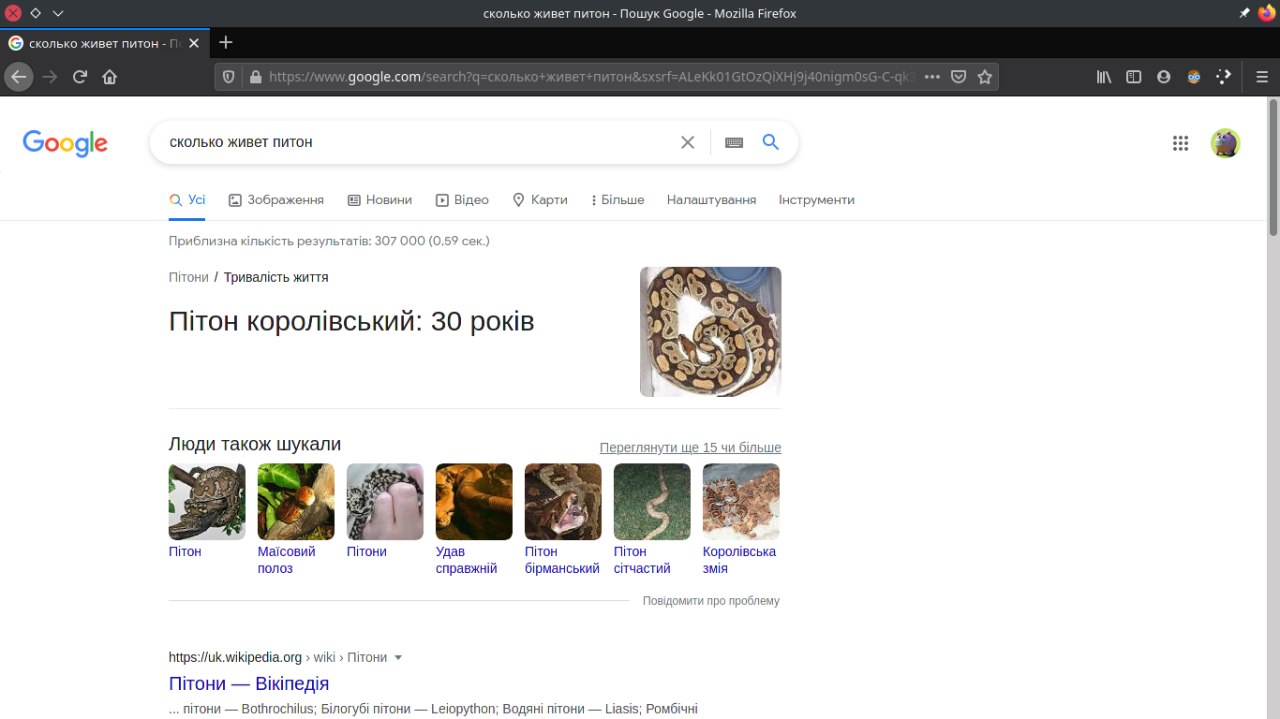Open the titlebar dropdown chevron
The height and width of the screenshot is (719, 1280).
coord(58,13)
